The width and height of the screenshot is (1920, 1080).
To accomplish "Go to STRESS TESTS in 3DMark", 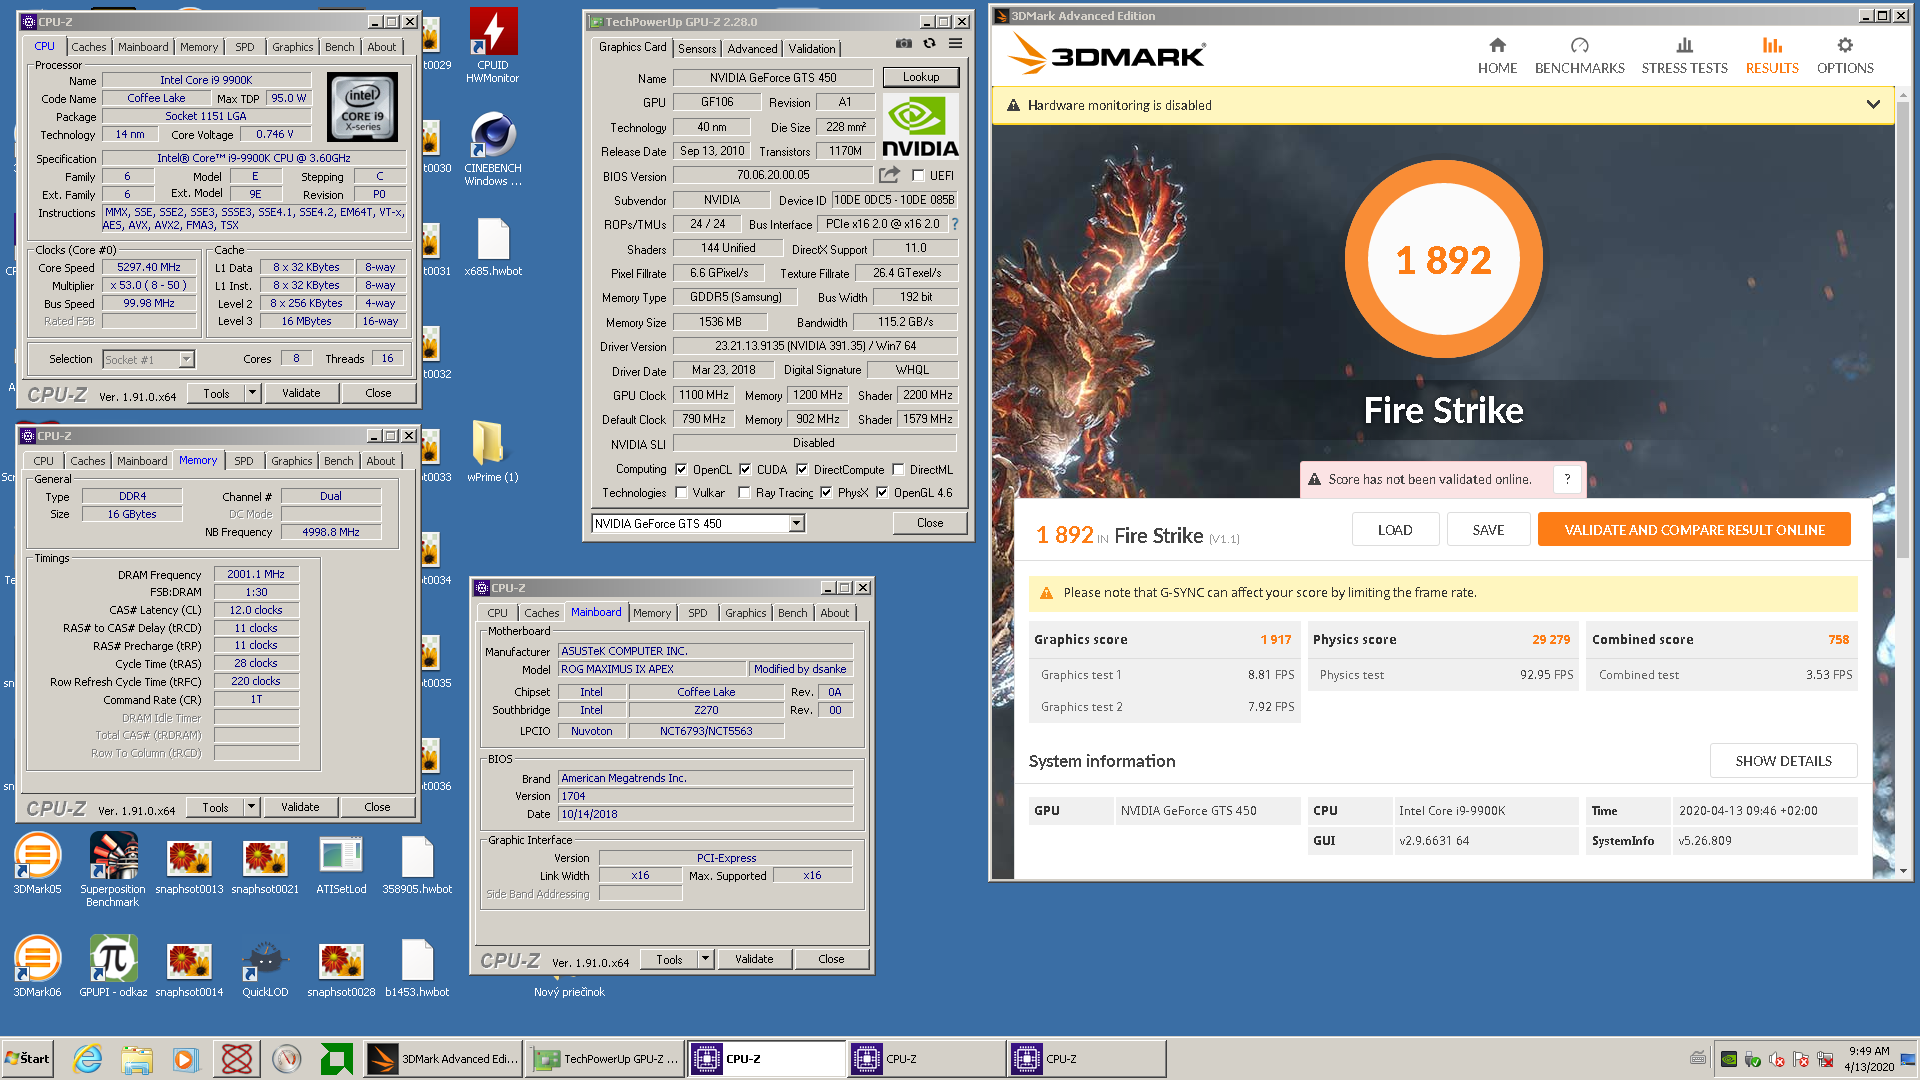I will click(x=1684, y=56).
